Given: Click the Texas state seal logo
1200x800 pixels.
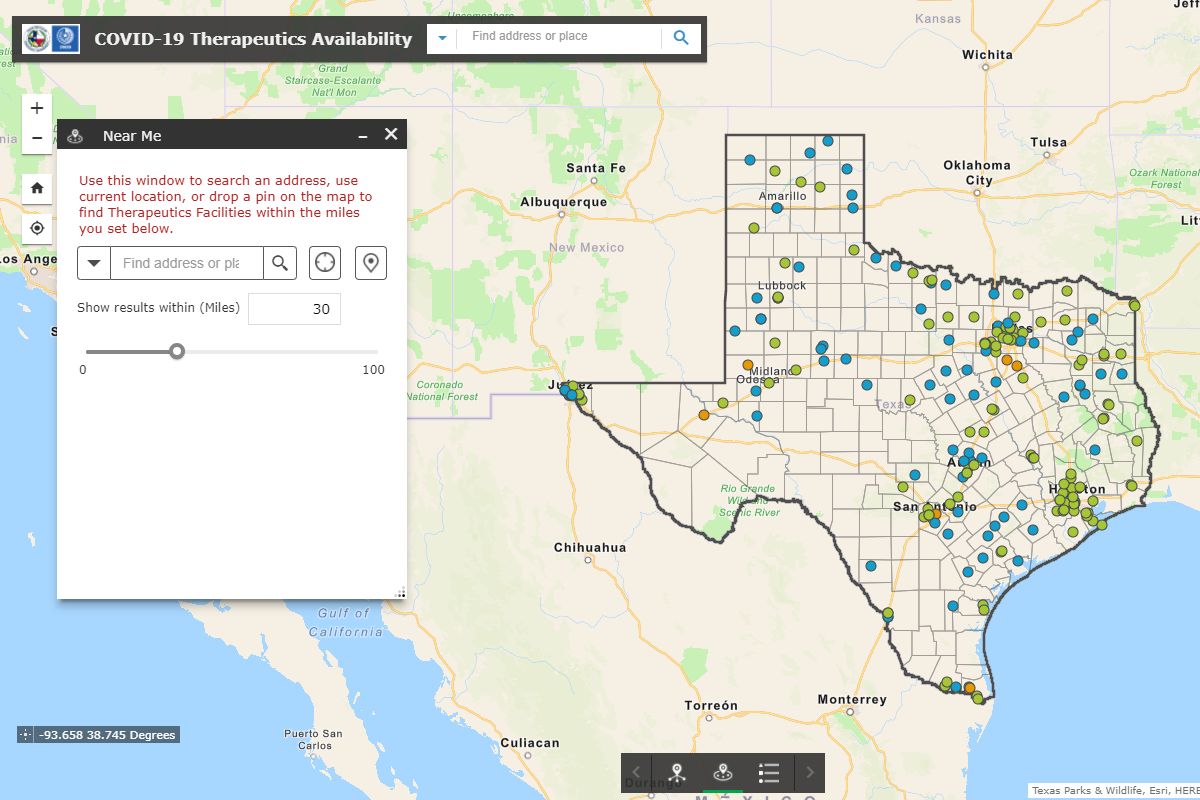Looking at the screenshot, I should click(x=36, y=39).
